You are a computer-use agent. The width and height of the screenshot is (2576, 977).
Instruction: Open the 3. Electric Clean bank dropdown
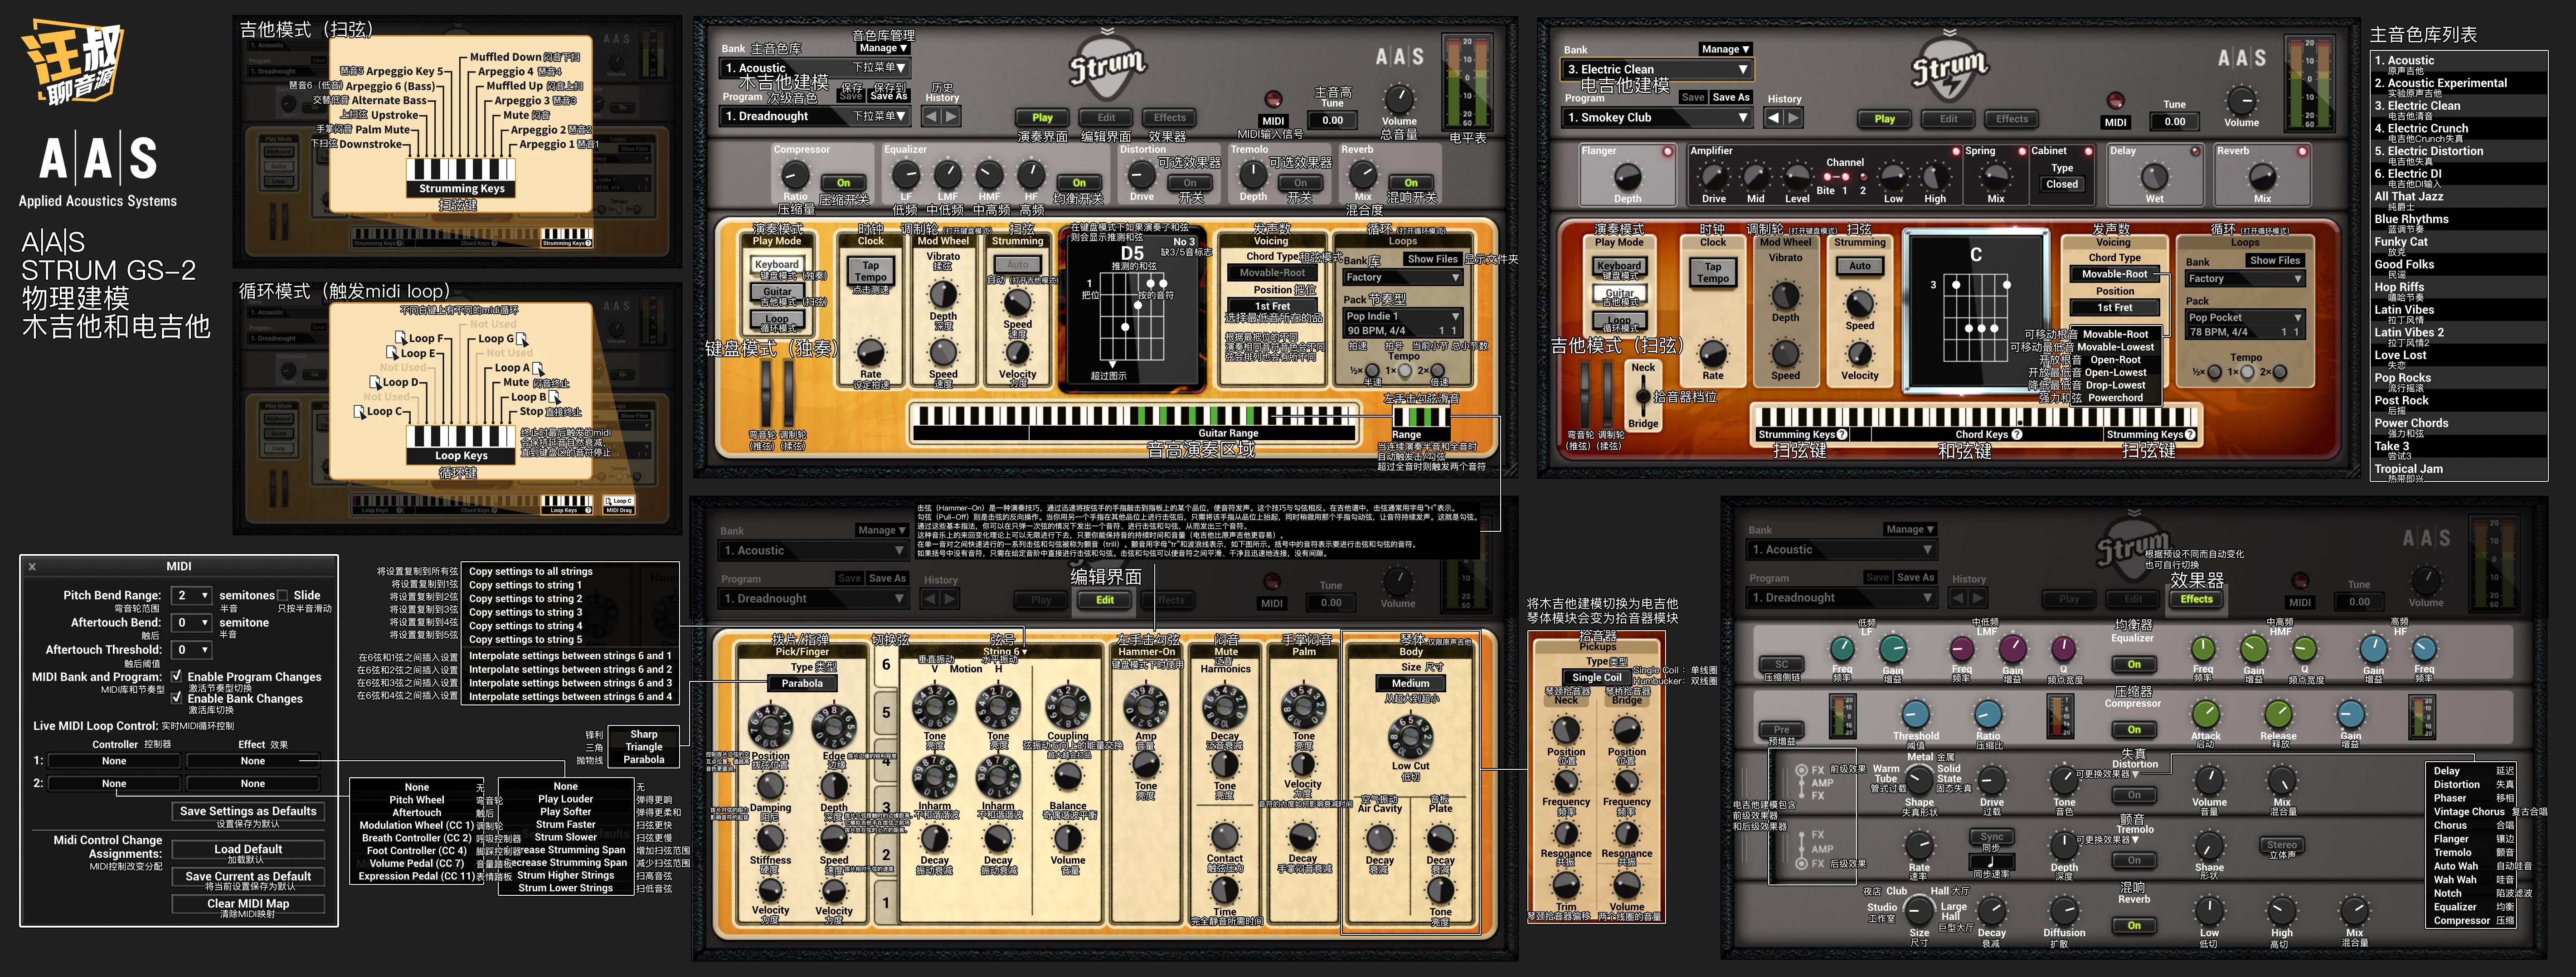click(x=1657, y=69)
